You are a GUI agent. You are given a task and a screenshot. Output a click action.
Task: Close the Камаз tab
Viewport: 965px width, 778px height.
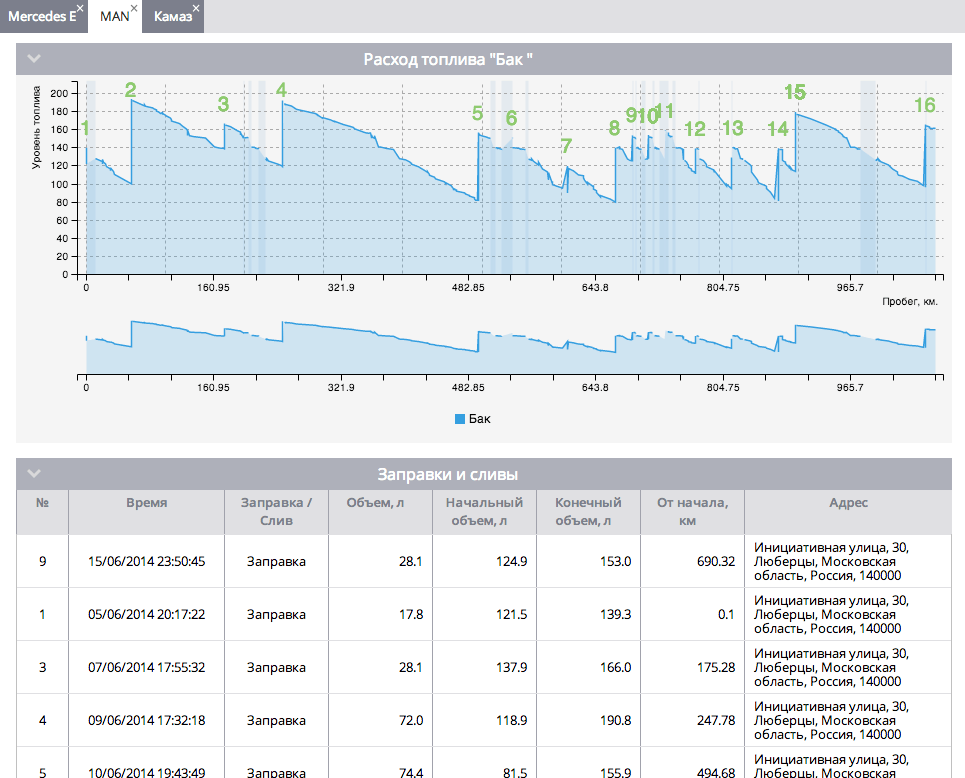[196, 8]
